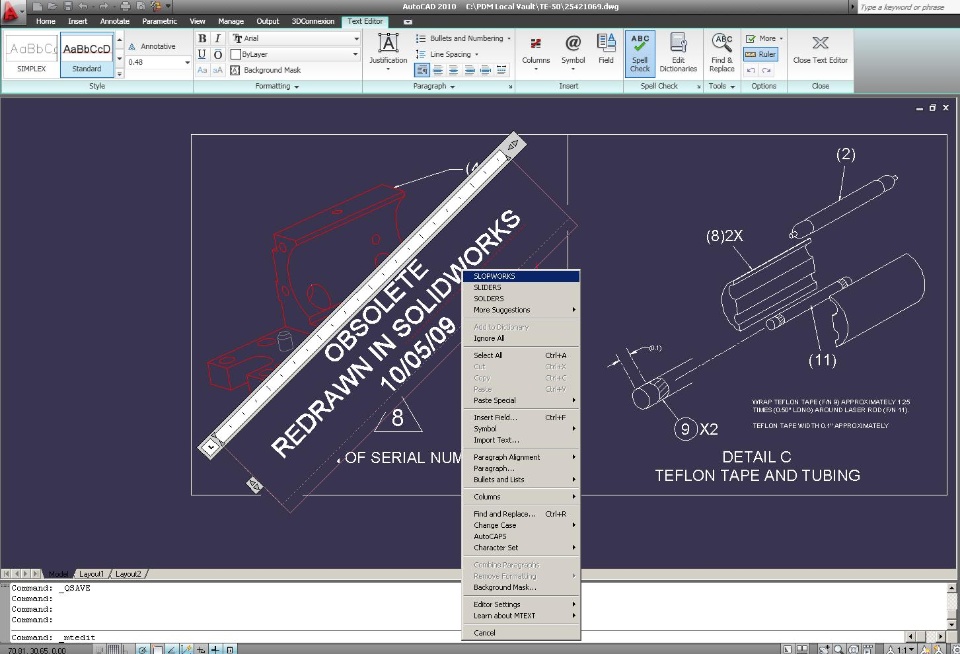Screen dimensions: 960x654
Task: Open More Suggestions submenu
Action: (520, 310)
